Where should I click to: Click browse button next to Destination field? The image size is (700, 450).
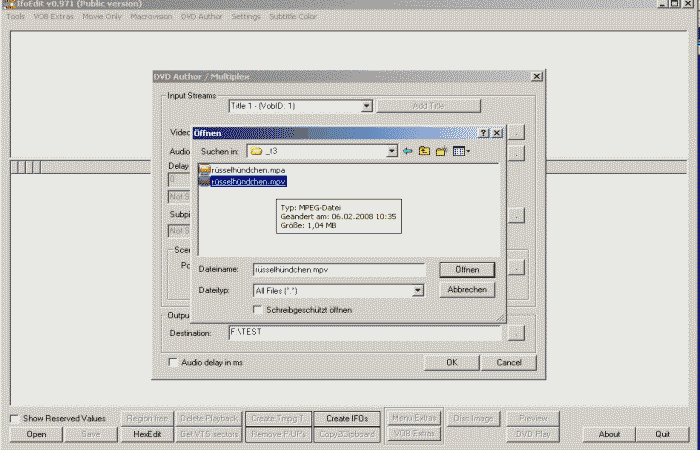point(516,333)
